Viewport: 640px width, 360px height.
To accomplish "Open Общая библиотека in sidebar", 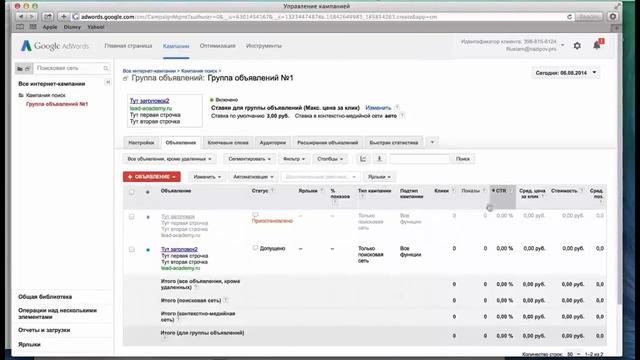I will pyautogui.click(x=45, y=297).
